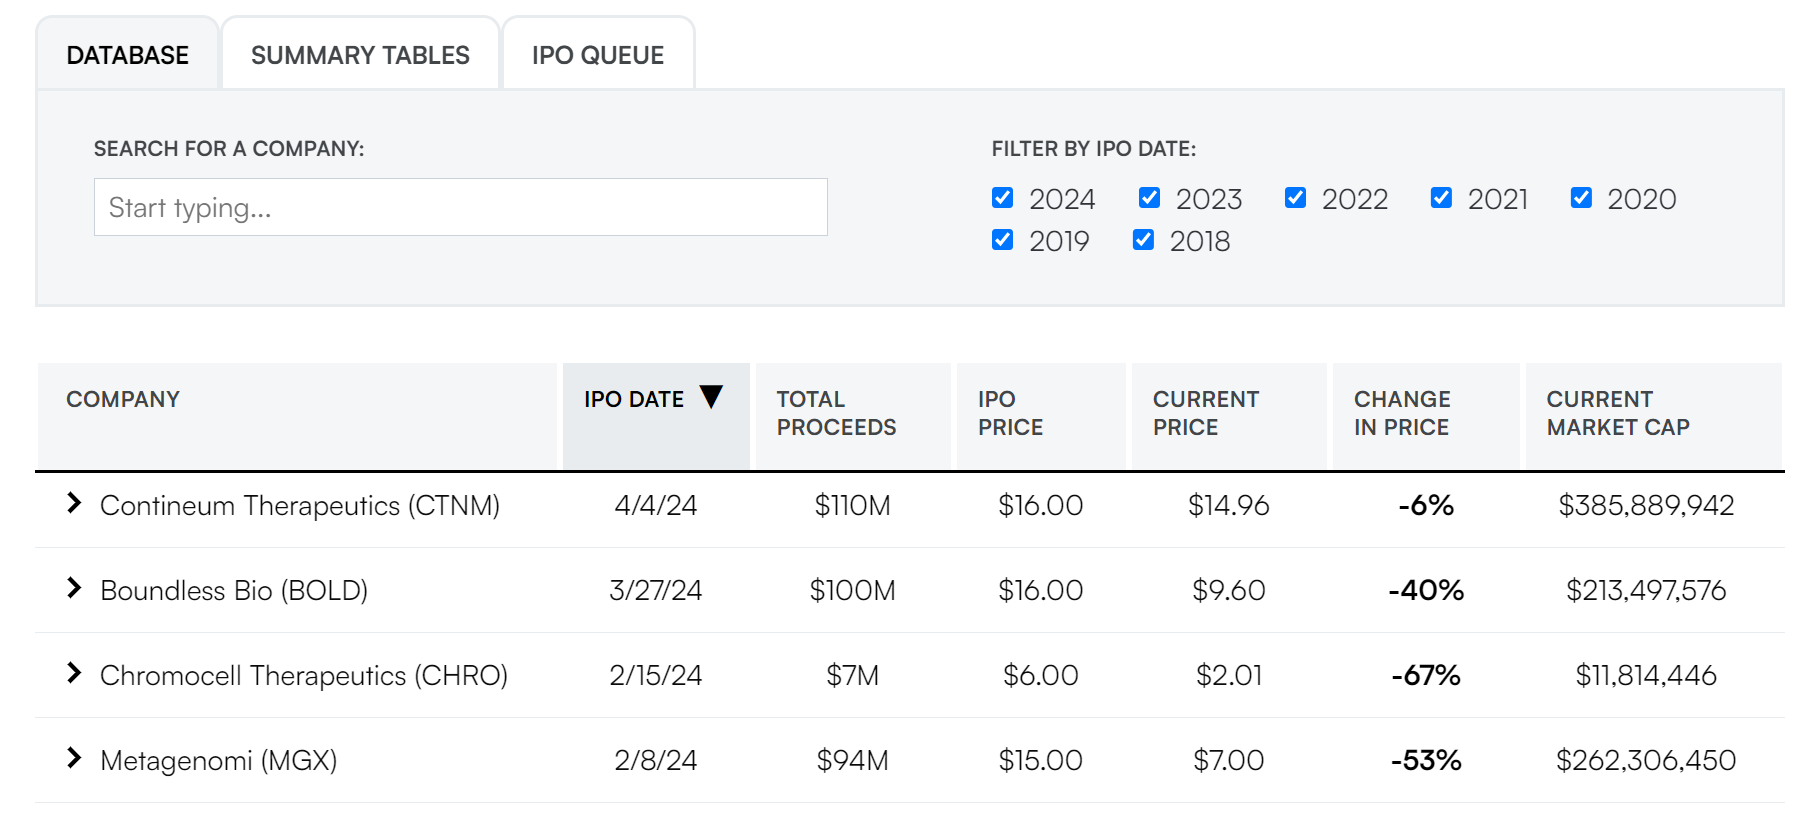Viewport: 1804px width, 829px height.
Task: Click the $262,306,450 market cap value
Action: click(x=1647, y=761)
